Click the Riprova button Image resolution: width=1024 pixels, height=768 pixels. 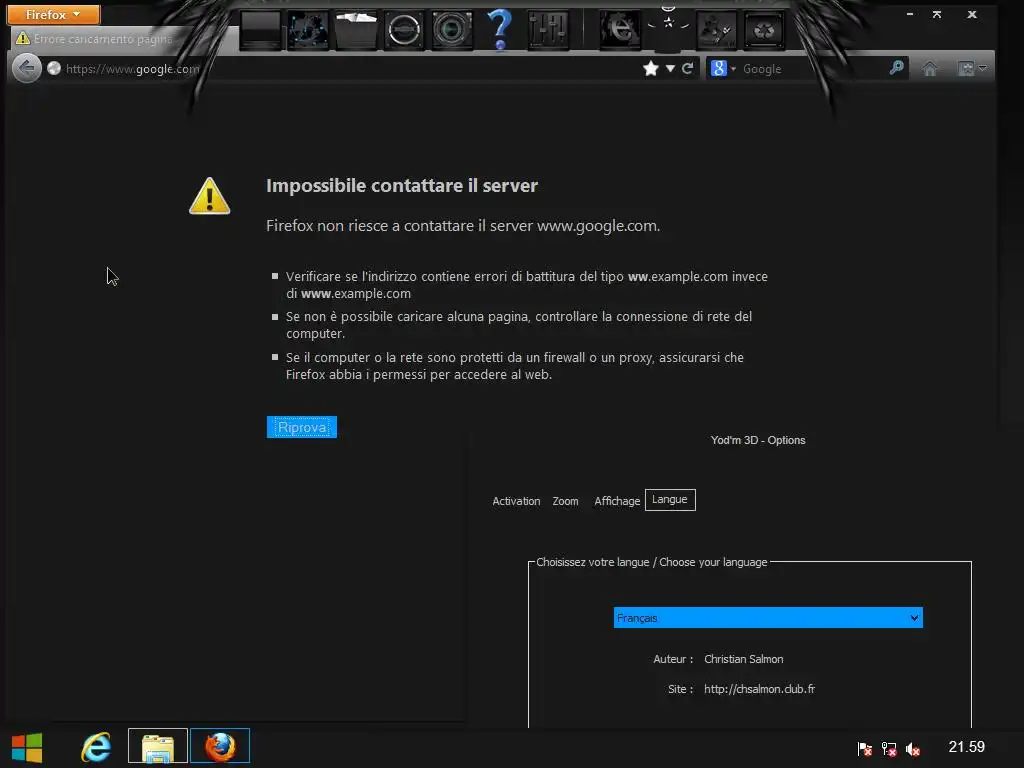302,427
